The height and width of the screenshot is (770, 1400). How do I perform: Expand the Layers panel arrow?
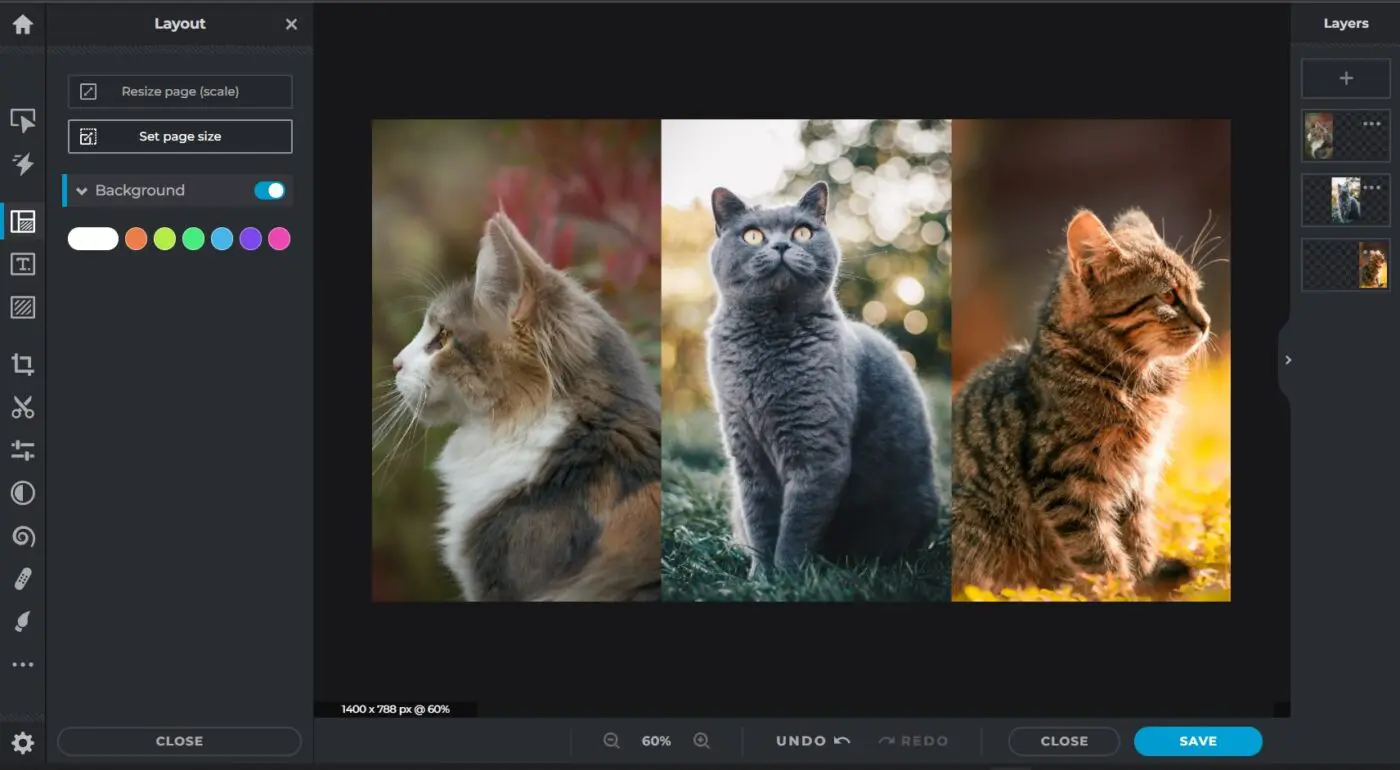(x=1287, y=360)
